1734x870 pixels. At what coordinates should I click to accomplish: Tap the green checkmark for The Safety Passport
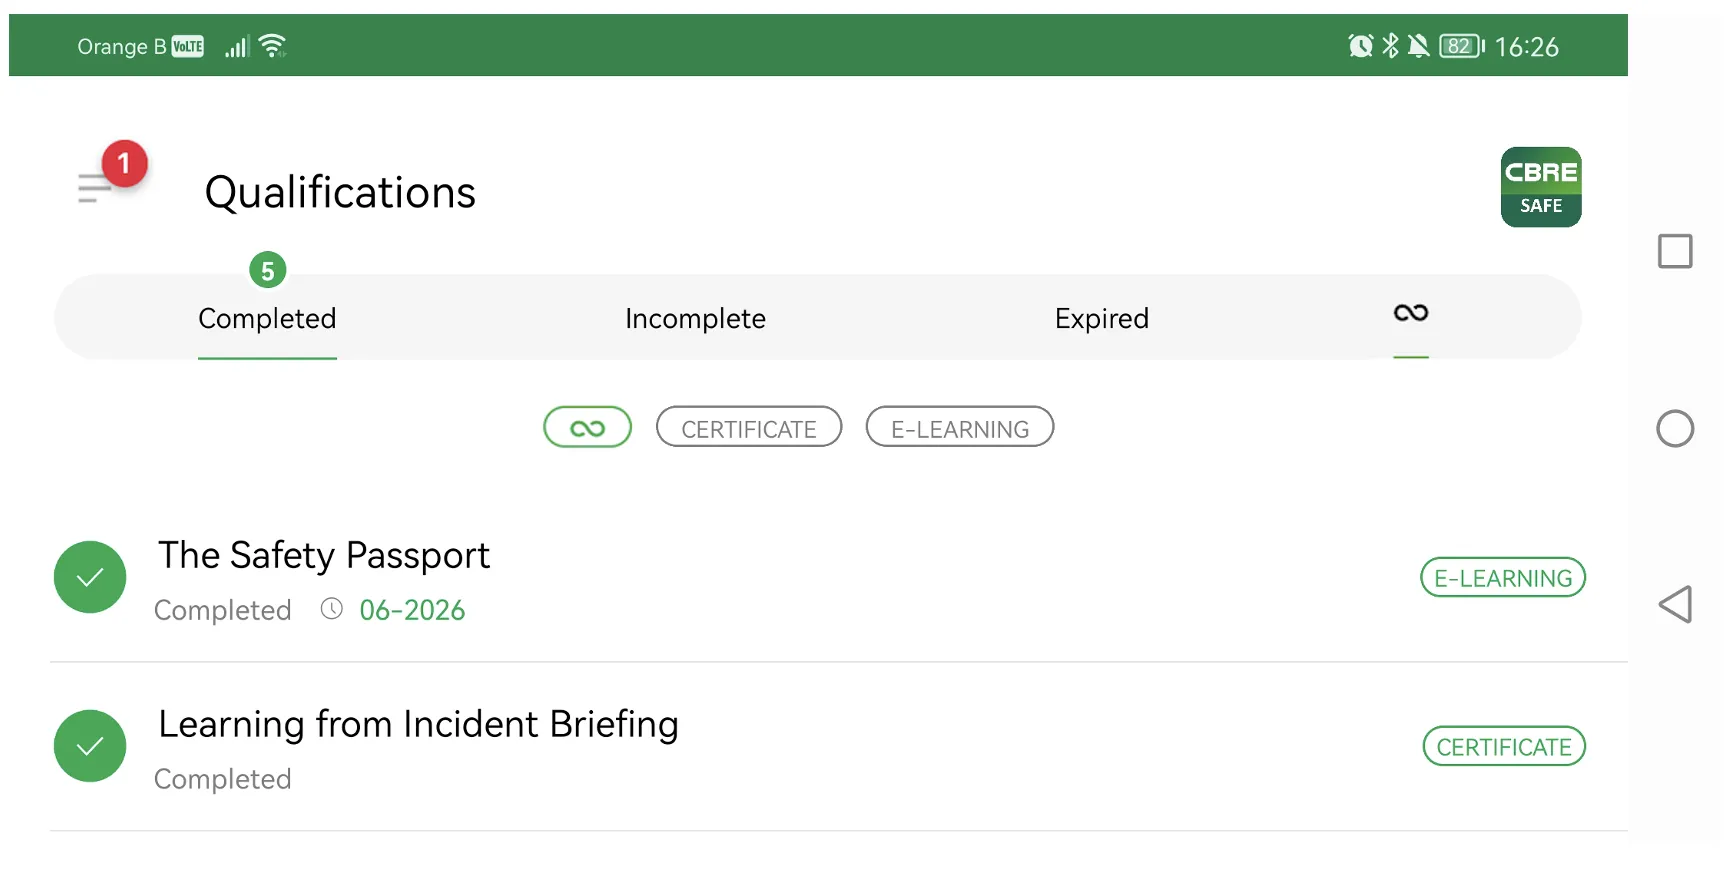tap(90, 577)
